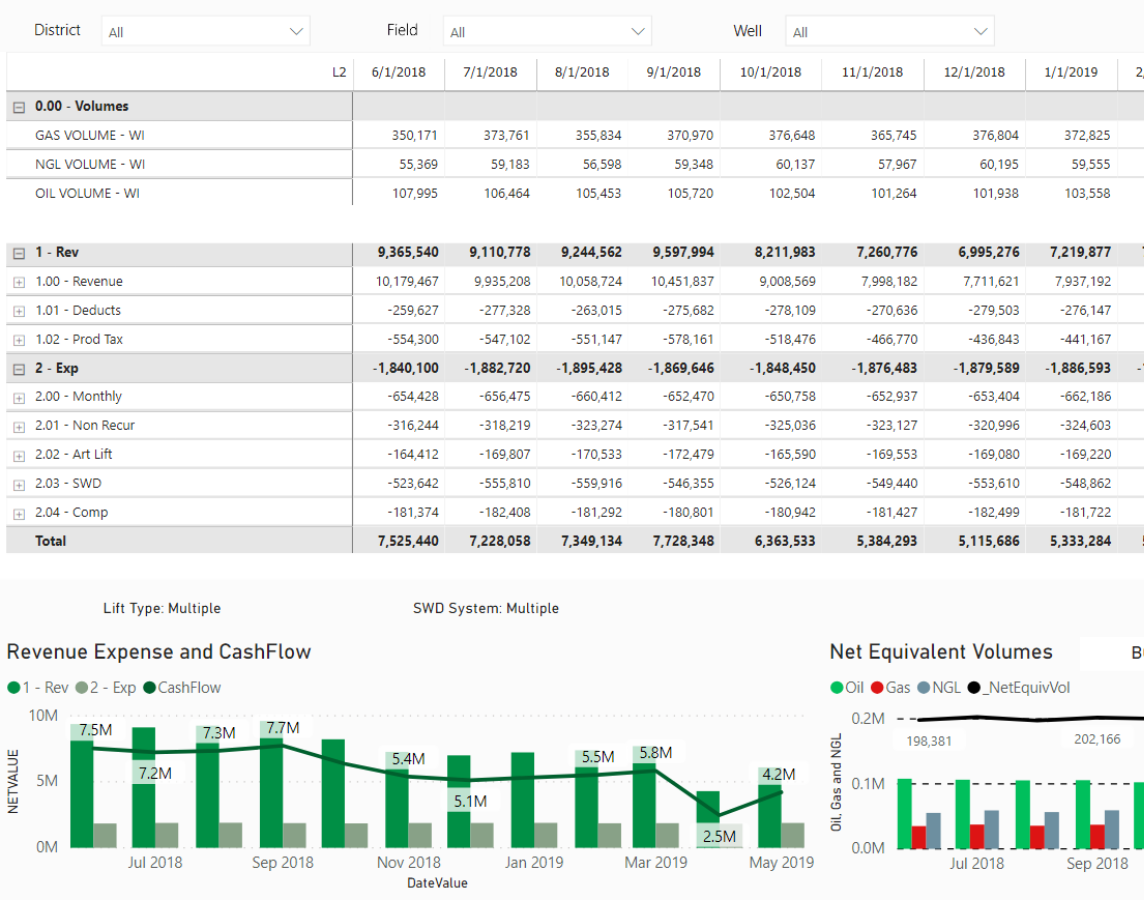Screen dimensions: 1144x900
Task: Expand the 2.03 - SWD row
Action: tap(19, 485)
